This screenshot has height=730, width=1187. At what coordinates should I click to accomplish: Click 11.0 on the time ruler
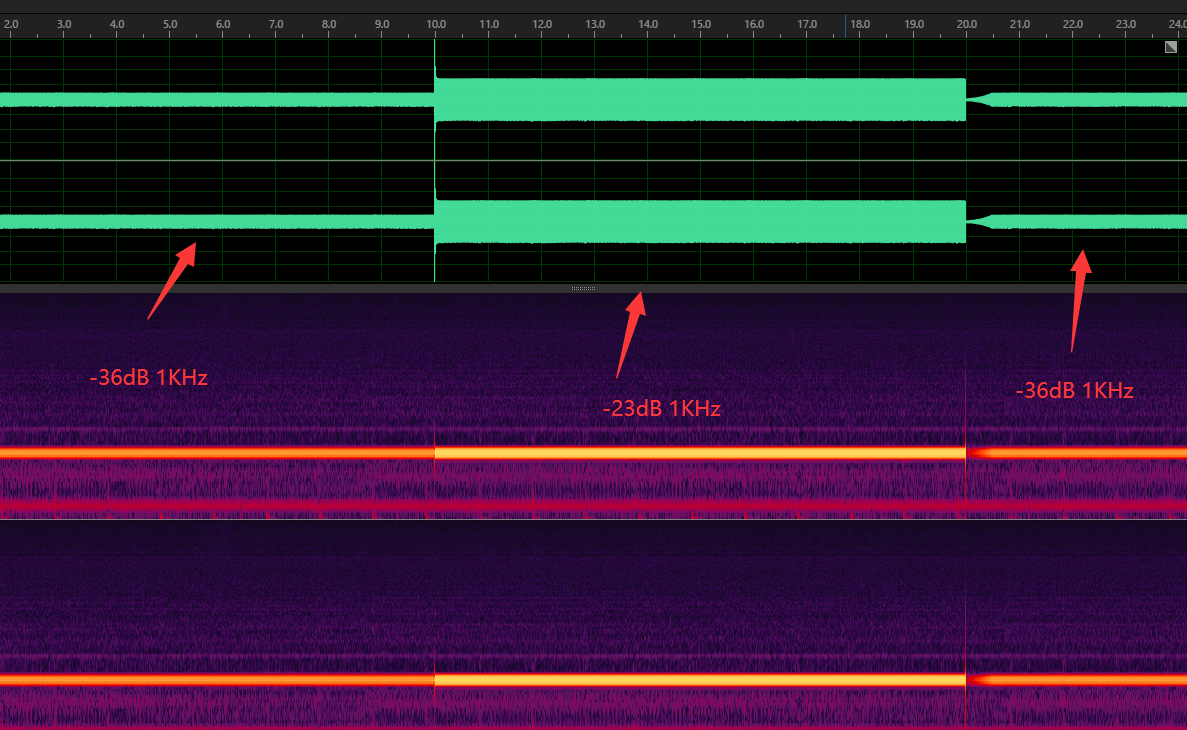point(489,24)
